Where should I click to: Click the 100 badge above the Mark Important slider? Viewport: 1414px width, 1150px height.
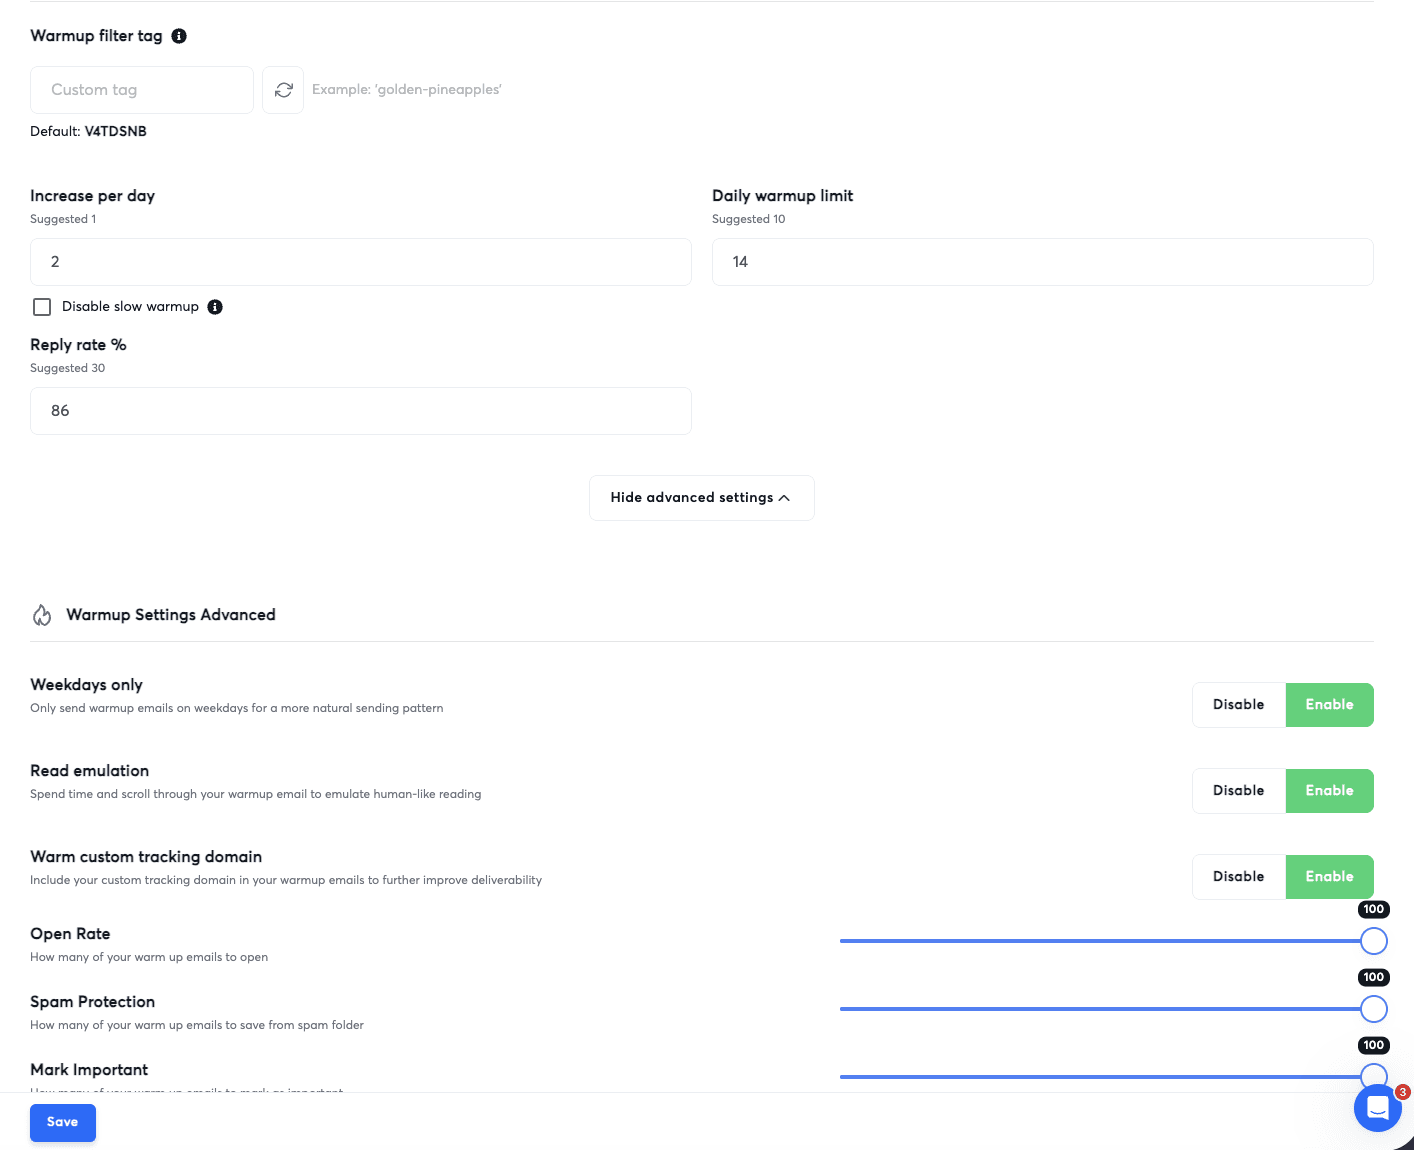[1373, 1045]
